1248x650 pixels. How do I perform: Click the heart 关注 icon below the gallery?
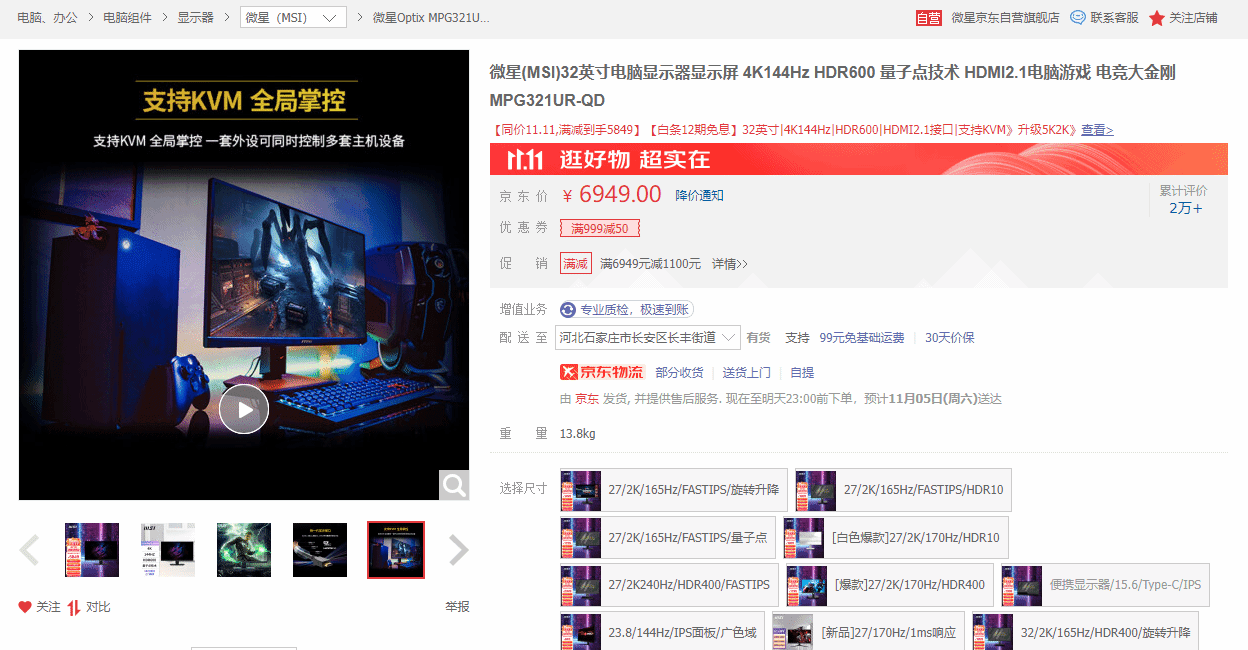[x=25, y=607]
